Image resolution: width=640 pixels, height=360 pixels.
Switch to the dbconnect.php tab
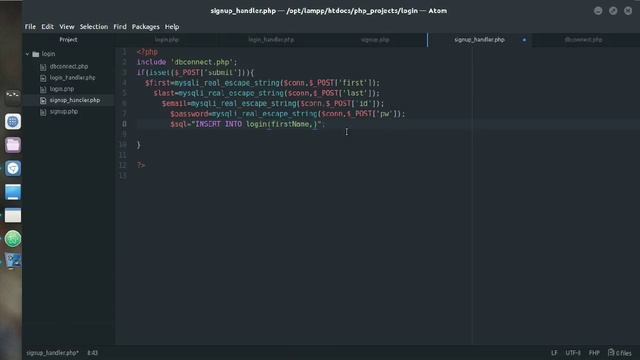[583, 40]
